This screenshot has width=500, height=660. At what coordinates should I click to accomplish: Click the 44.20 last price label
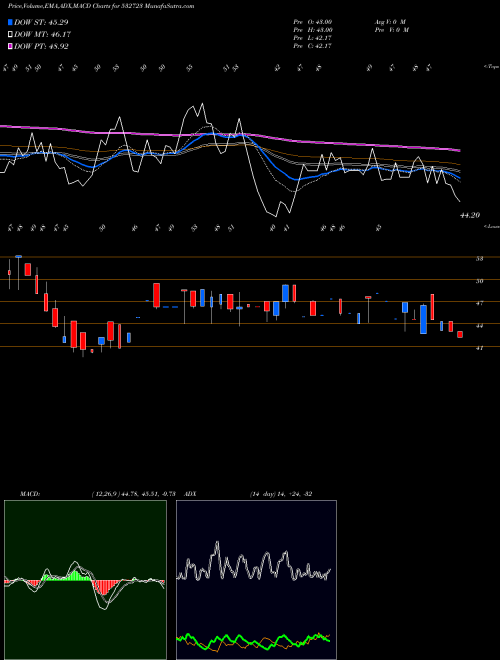tap(470, 216)
